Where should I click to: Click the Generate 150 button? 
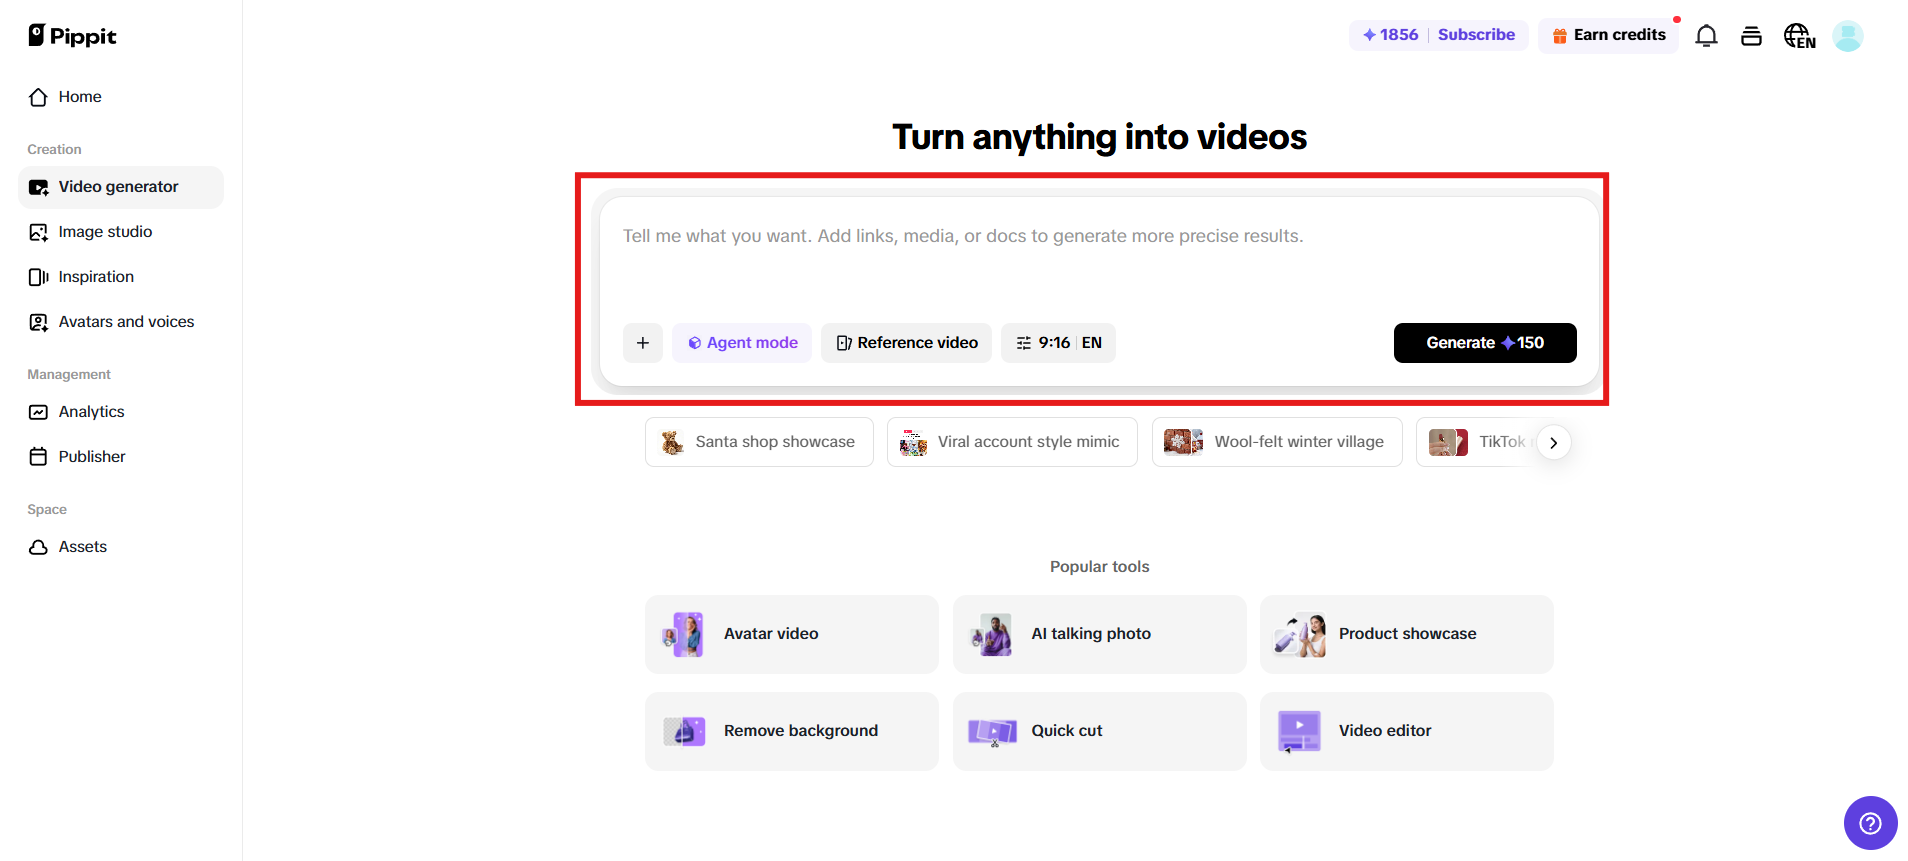1485,343
